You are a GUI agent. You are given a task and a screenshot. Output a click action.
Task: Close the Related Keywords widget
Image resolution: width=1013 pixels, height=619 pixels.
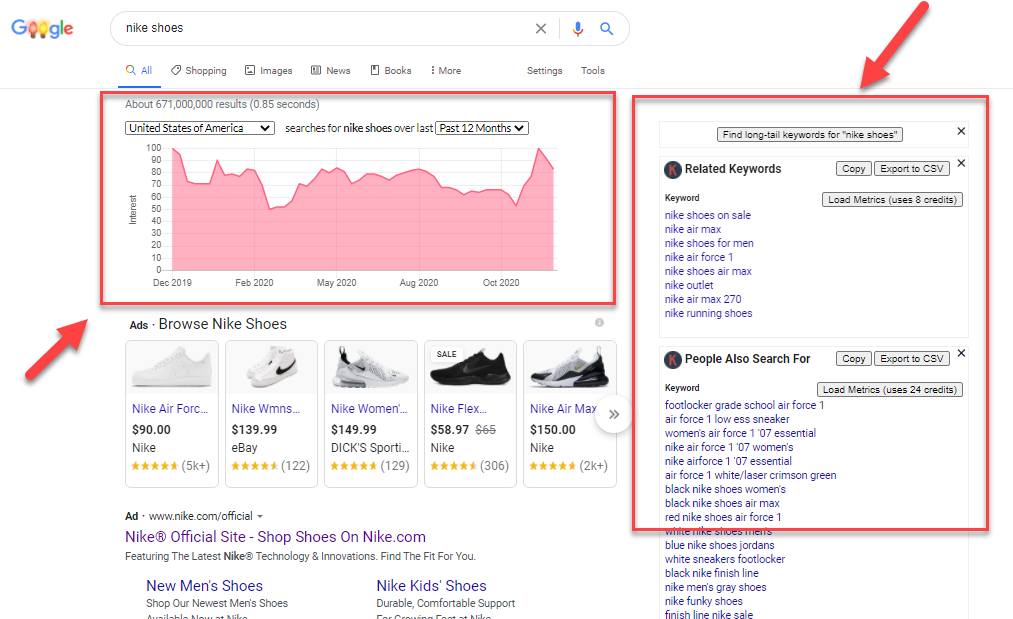point(961,163)
